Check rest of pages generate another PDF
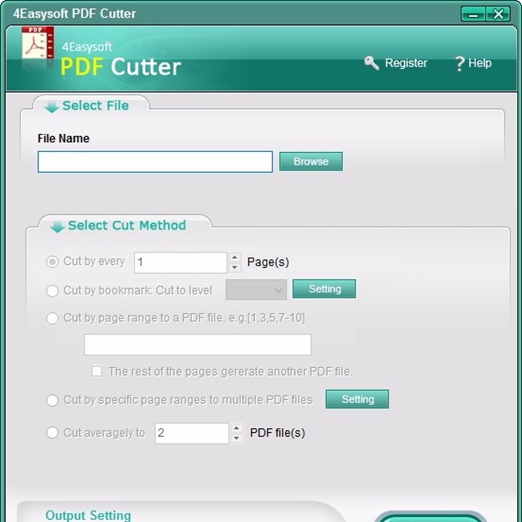Image resolution: width=522 pixels, height=522 pixels. 97,371
